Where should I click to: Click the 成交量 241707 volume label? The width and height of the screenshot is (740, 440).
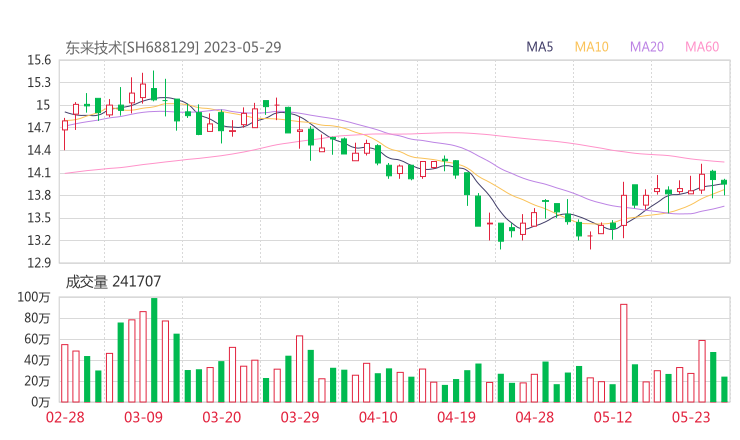pos(113,282)
